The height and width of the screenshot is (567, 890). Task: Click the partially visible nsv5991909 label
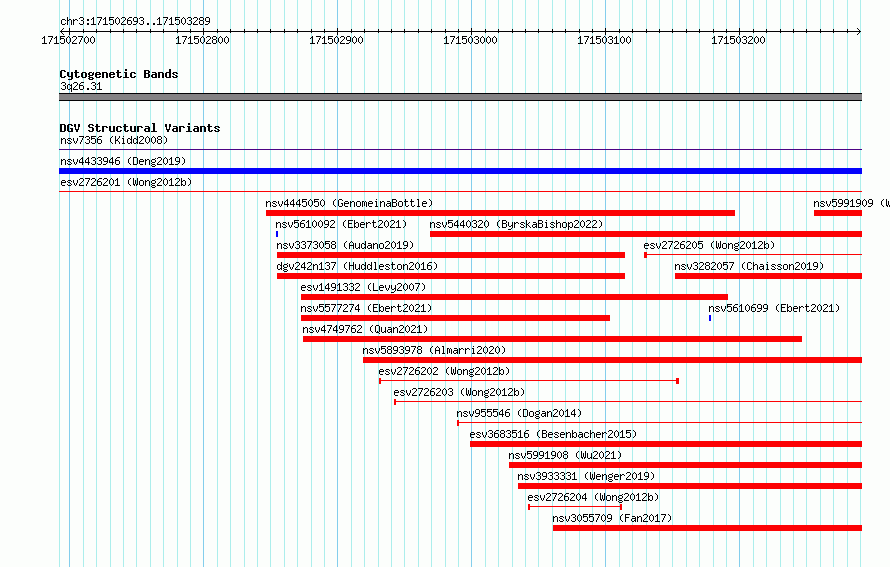coord(851,203)
